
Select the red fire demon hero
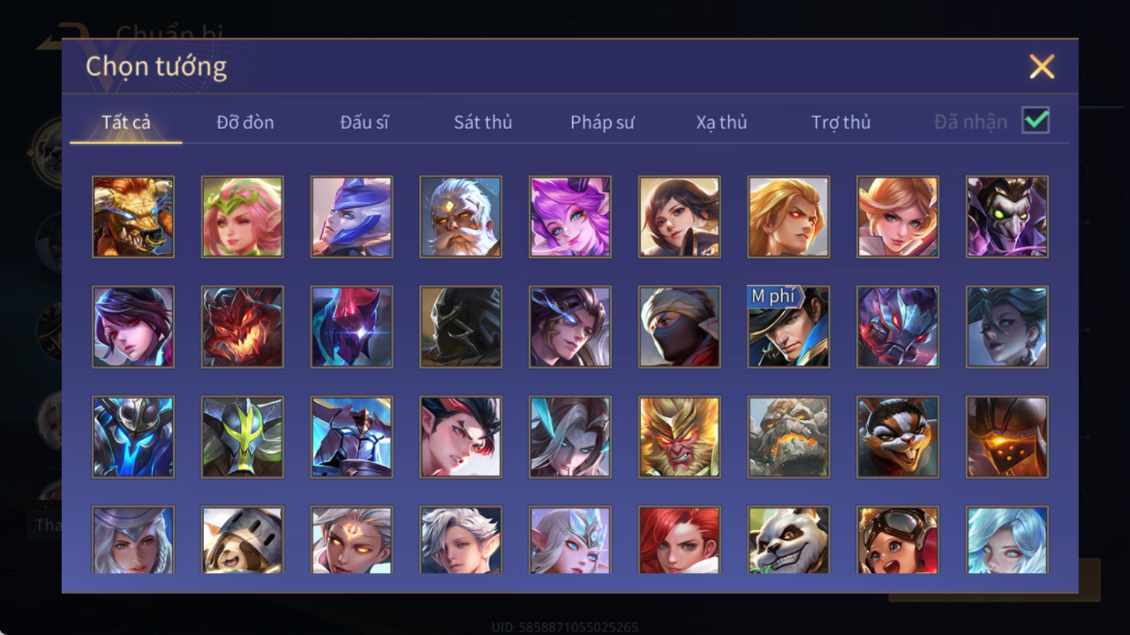[242, 327]
